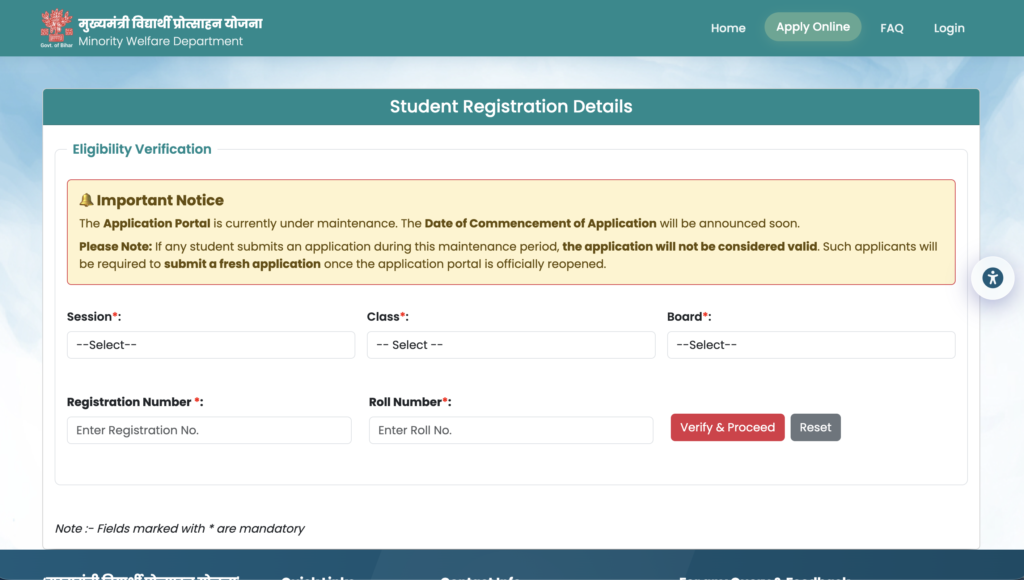
Task: Expand the Board dropdown
Action: [x=811, y=345]
